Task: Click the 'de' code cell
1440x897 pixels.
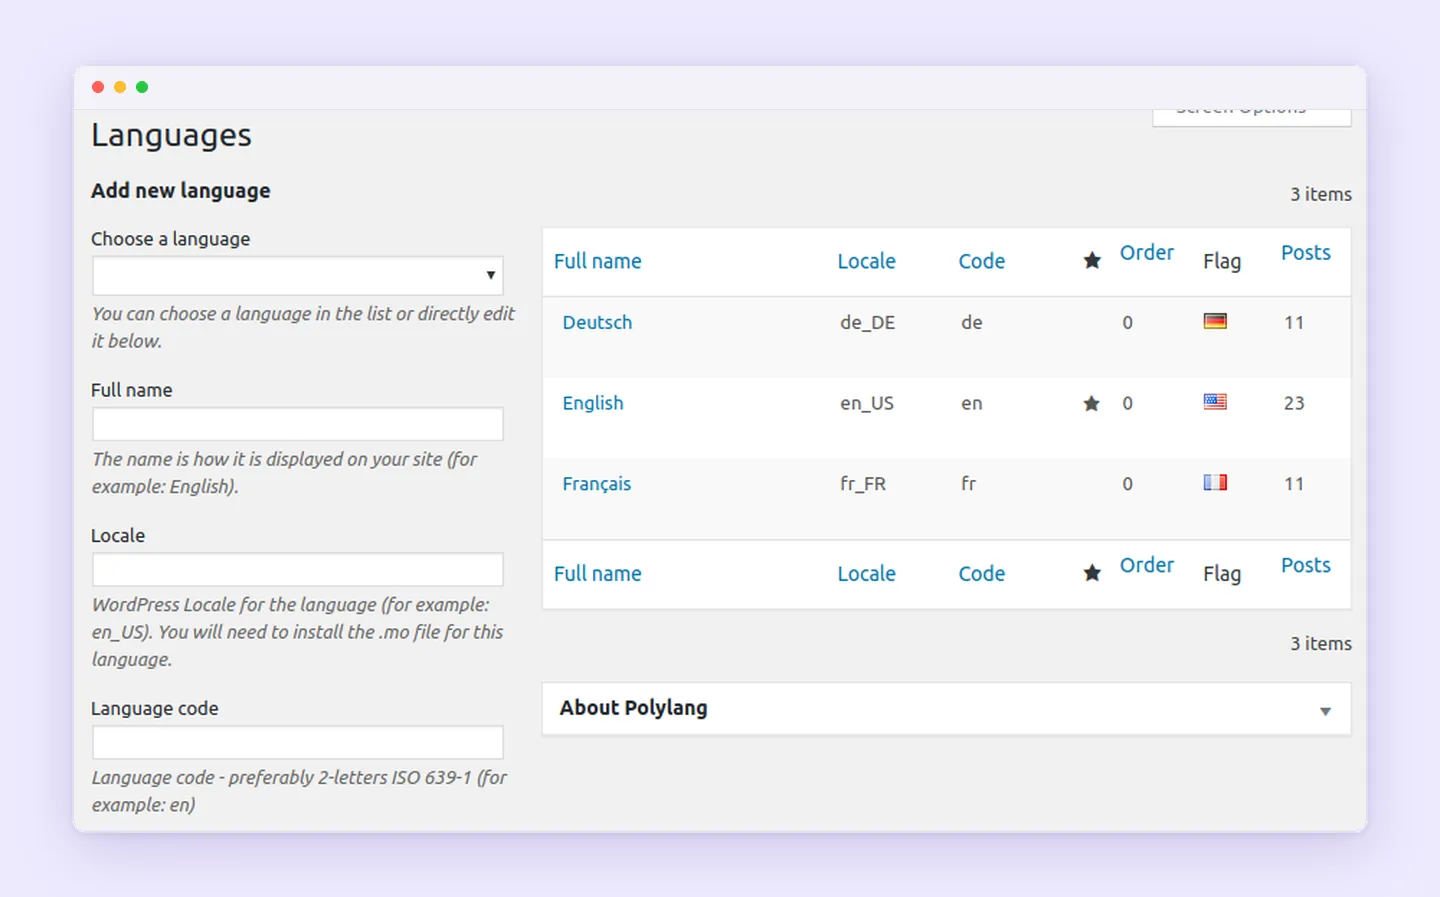Action: (x=972, y=322)
